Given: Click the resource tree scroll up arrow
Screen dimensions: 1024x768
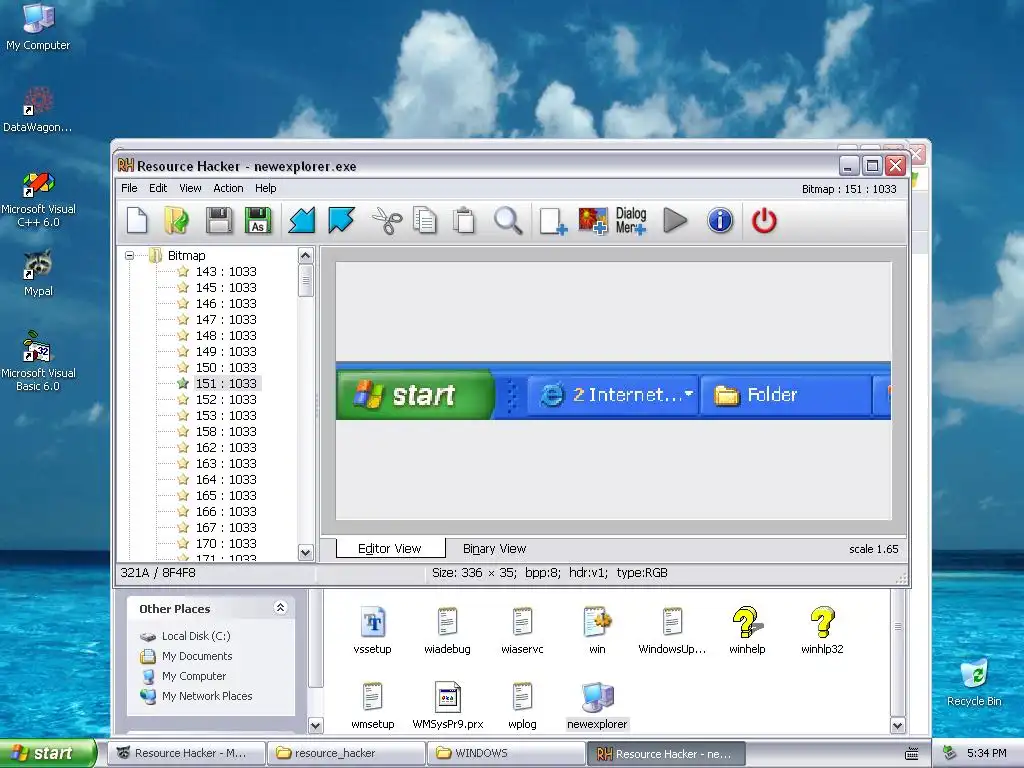Looking at the screenshot, I should (305, 255).
